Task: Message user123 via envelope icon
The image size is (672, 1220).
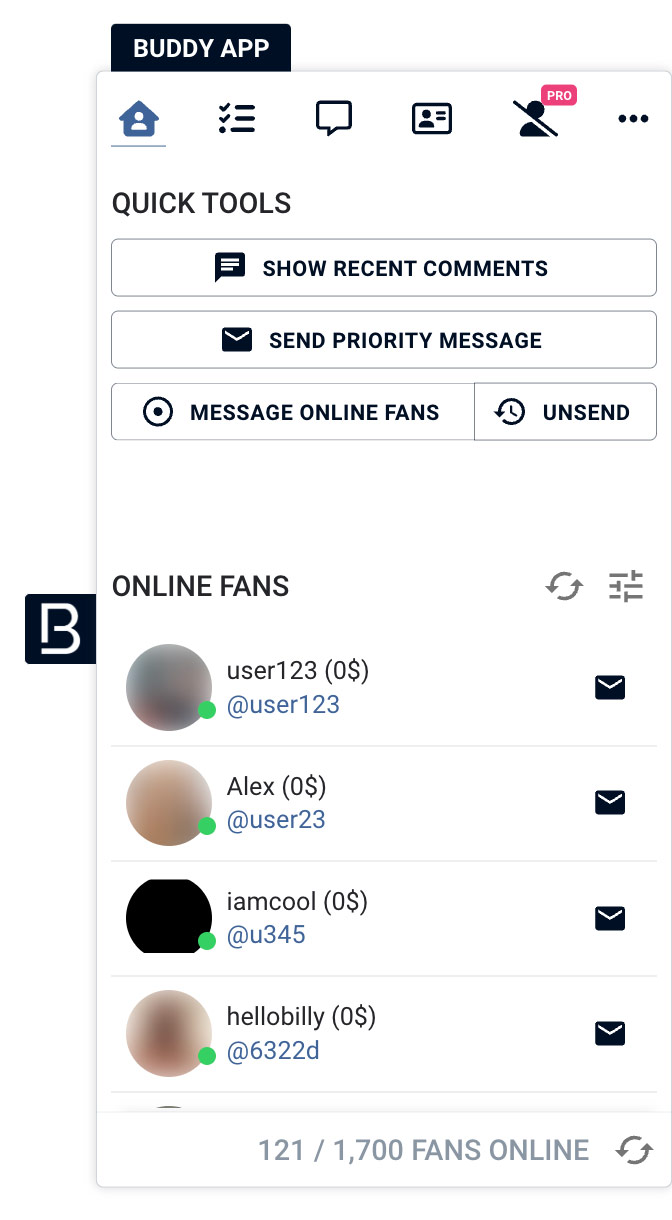Action: pos(610,687)
